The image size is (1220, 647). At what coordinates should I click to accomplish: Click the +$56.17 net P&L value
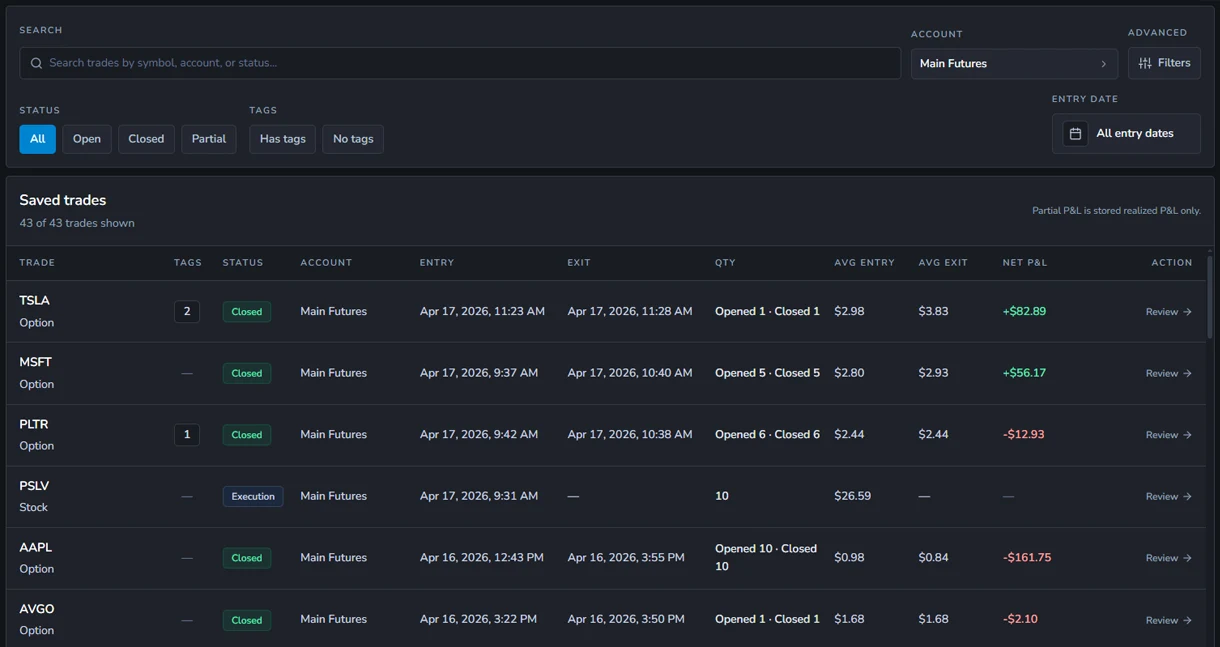[1024, 373]
